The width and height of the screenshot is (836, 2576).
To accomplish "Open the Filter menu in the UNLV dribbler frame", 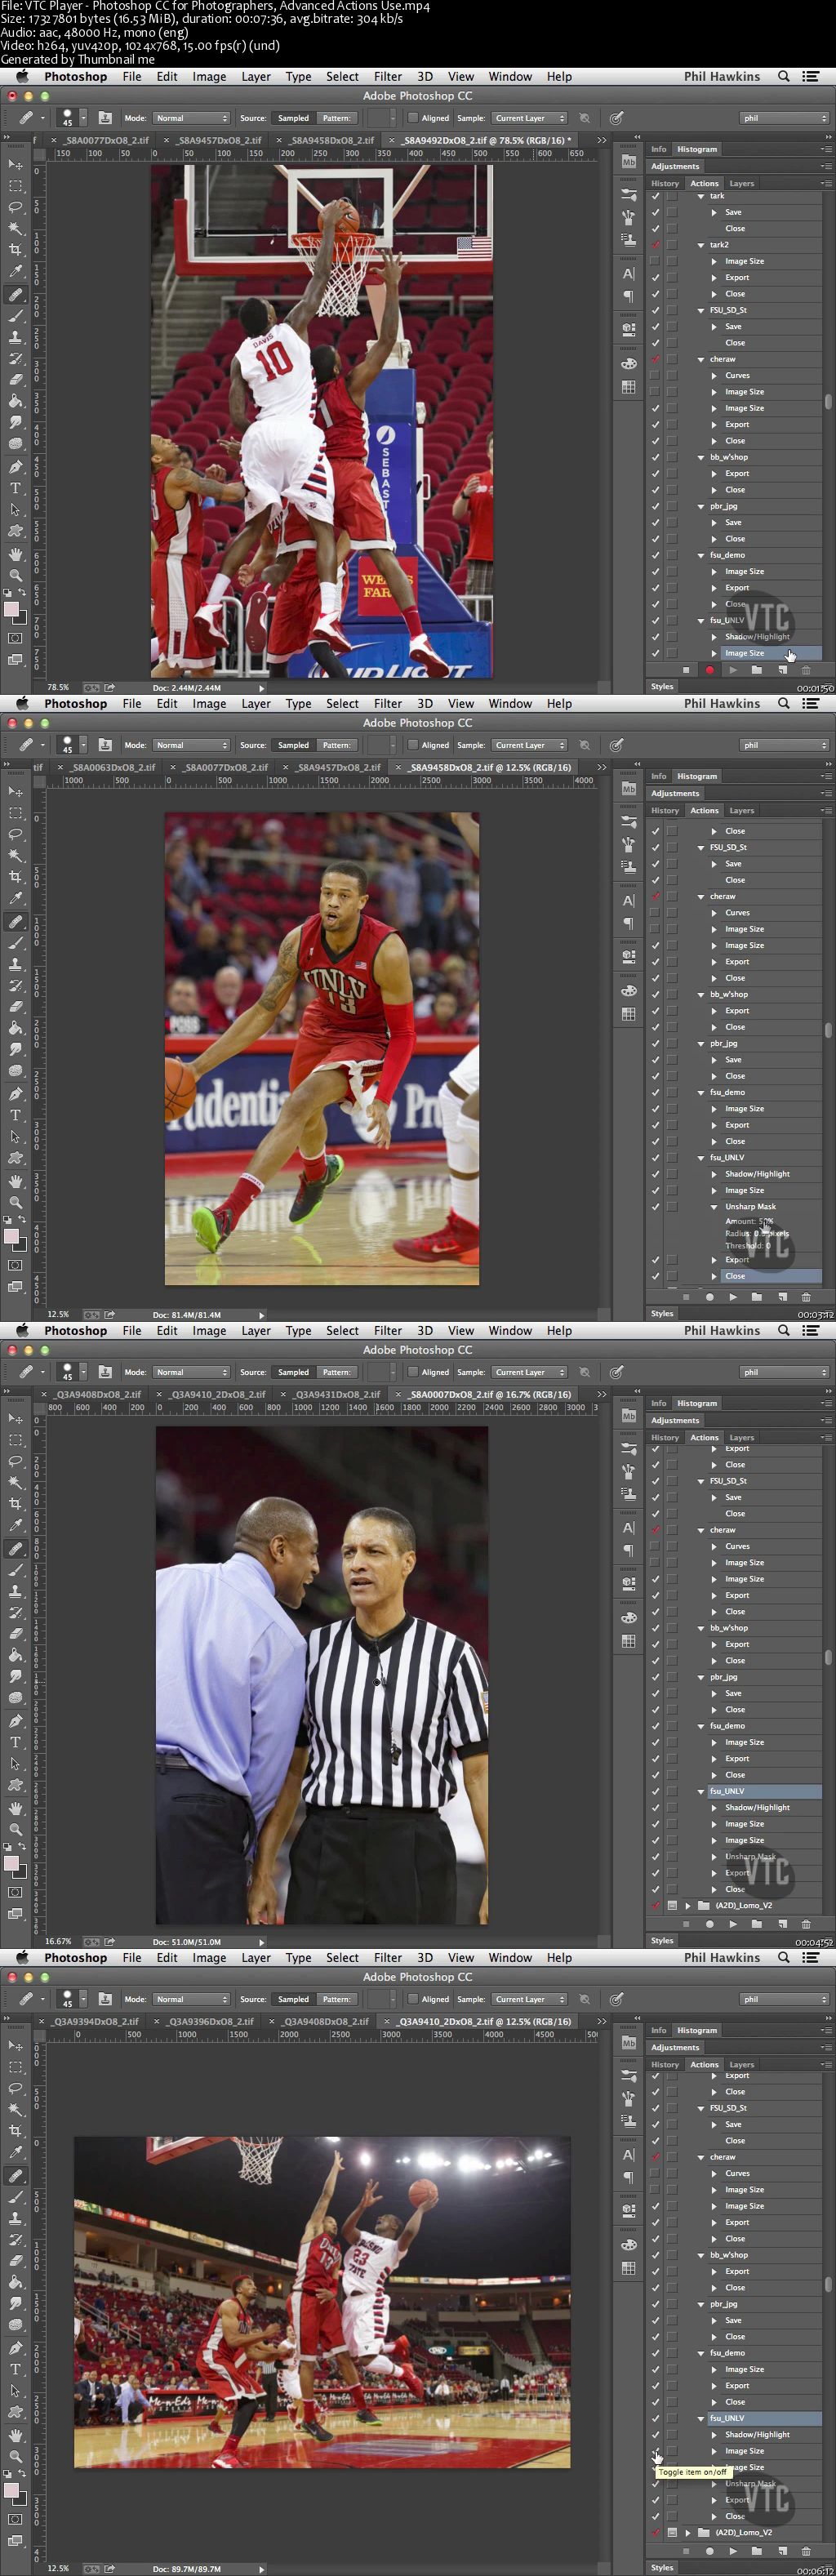I will pyautogui.click(x=388, y=703).
